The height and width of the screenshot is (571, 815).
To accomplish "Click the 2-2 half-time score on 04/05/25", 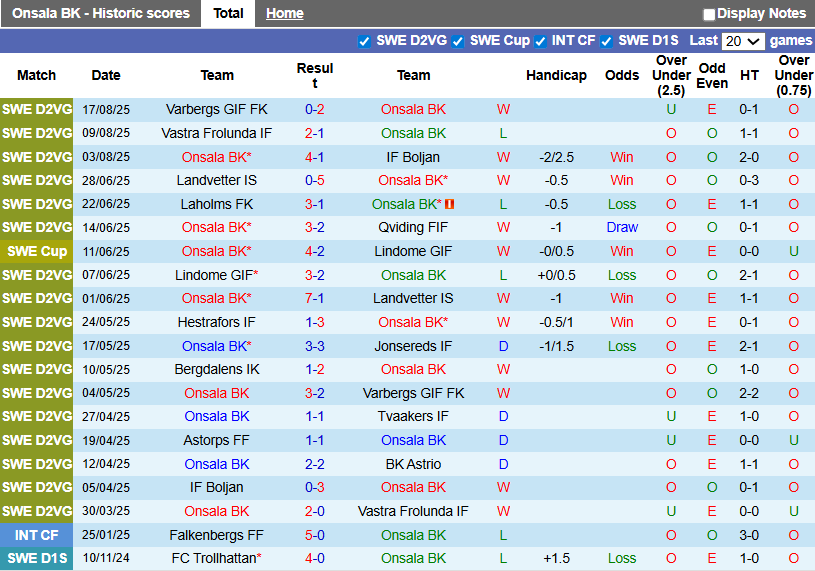I will pyautogui.click(x=749, y=393).
